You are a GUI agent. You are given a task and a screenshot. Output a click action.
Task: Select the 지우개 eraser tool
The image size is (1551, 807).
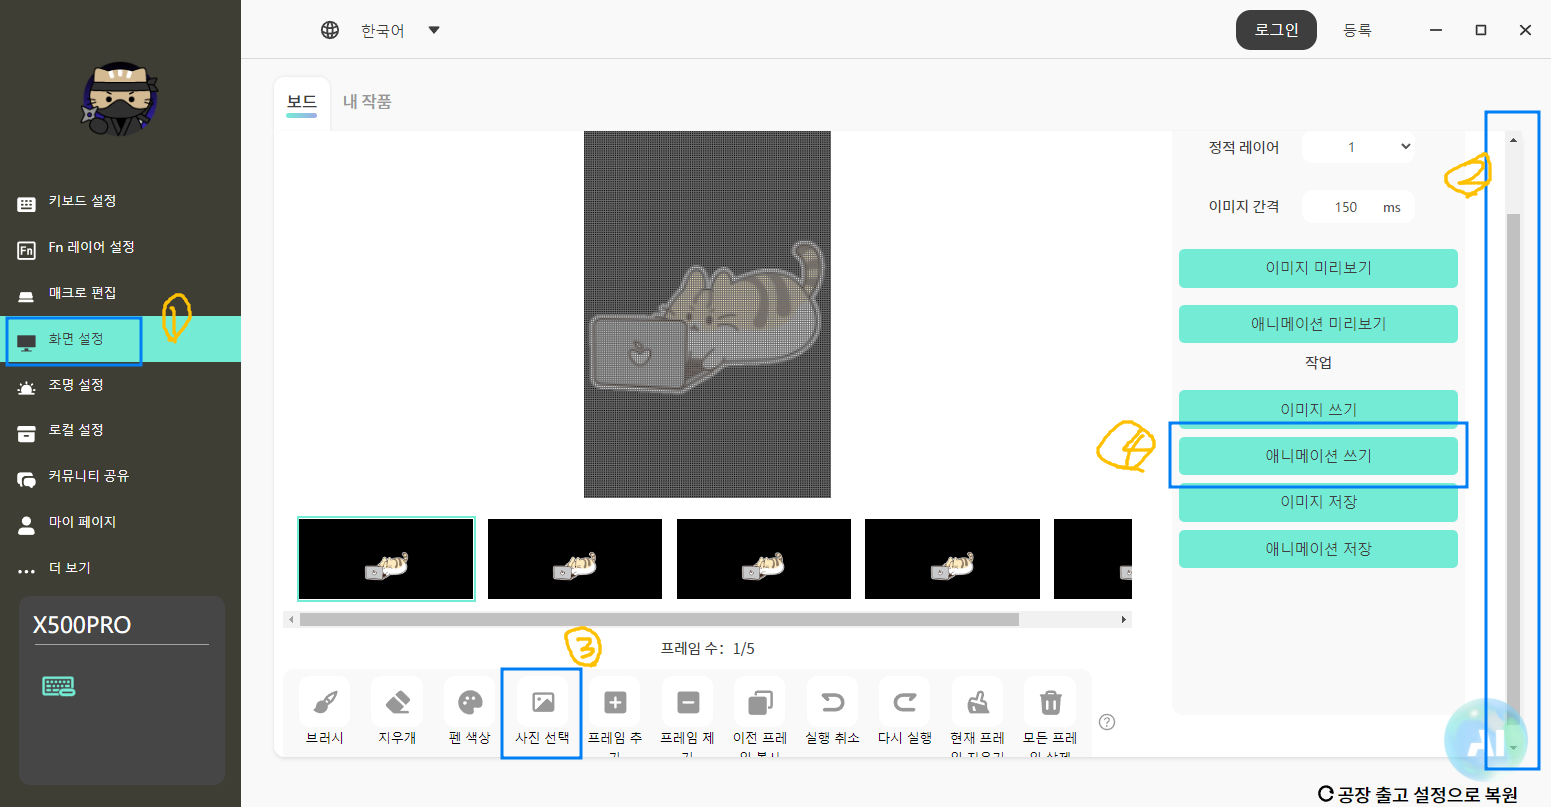click(397, 702)
